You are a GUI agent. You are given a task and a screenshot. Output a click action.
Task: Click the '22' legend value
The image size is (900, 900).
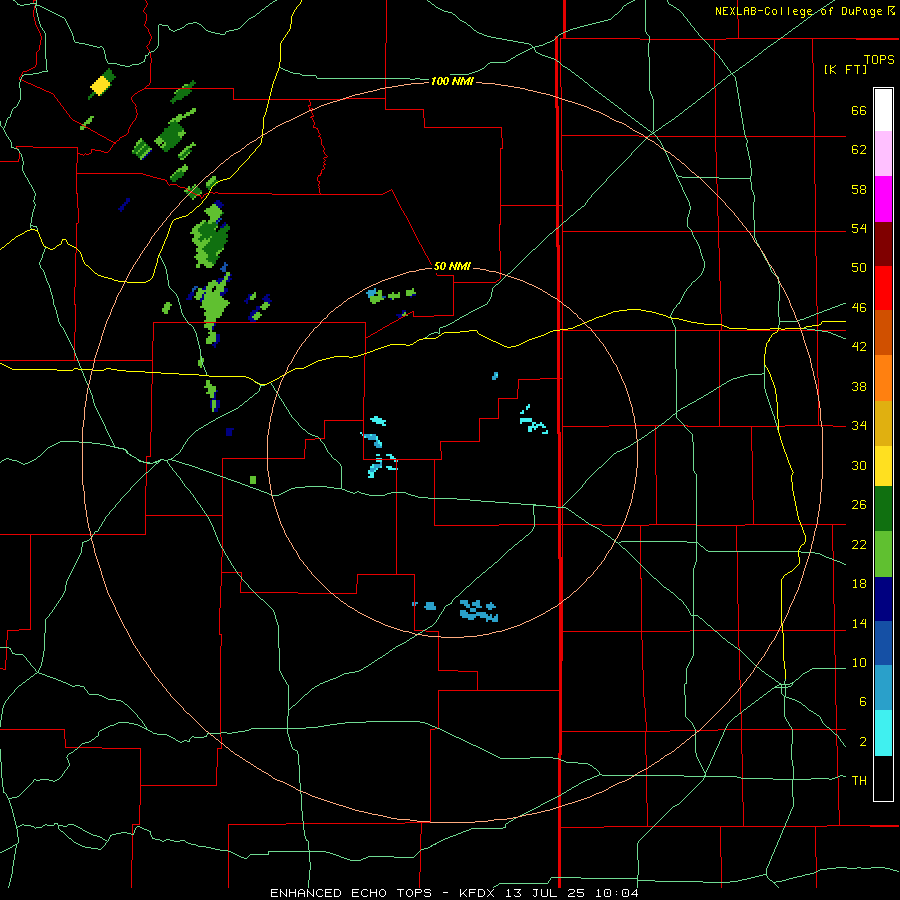[x=859, y=544]
